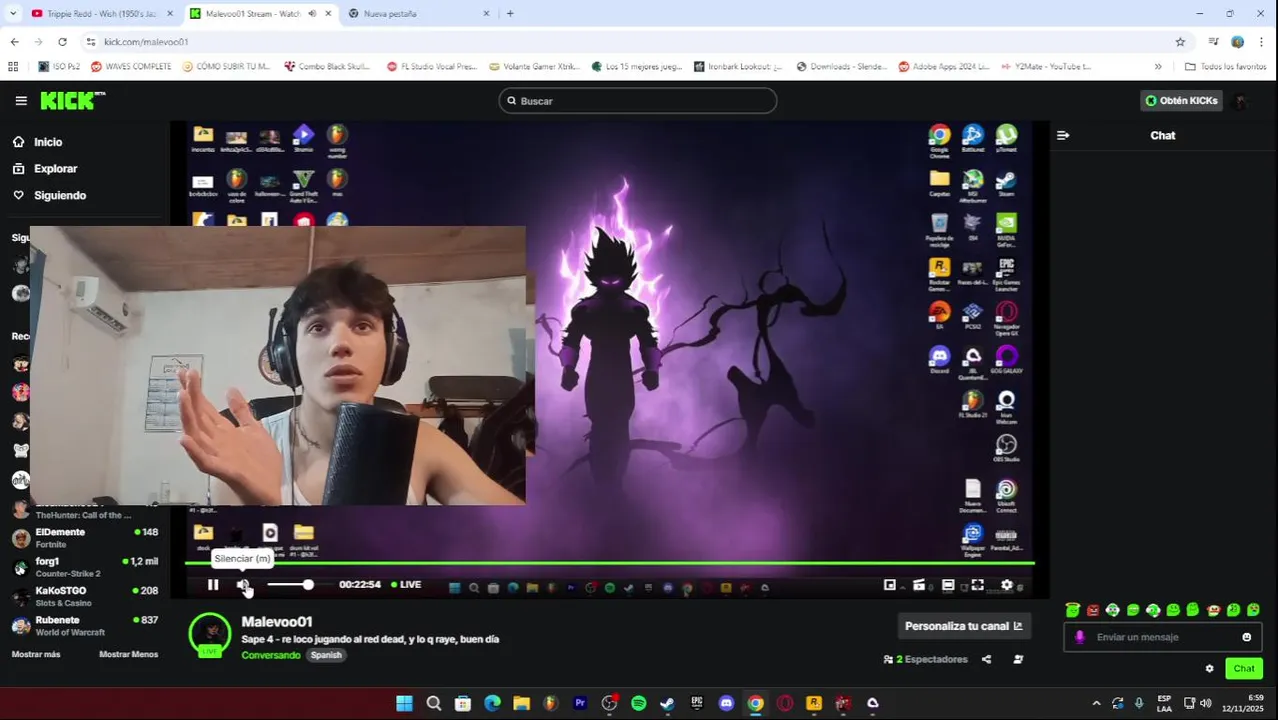Open Epic Games Launcher from the taskbar
Screen dimensions: 1278x720
click(697, 704)
